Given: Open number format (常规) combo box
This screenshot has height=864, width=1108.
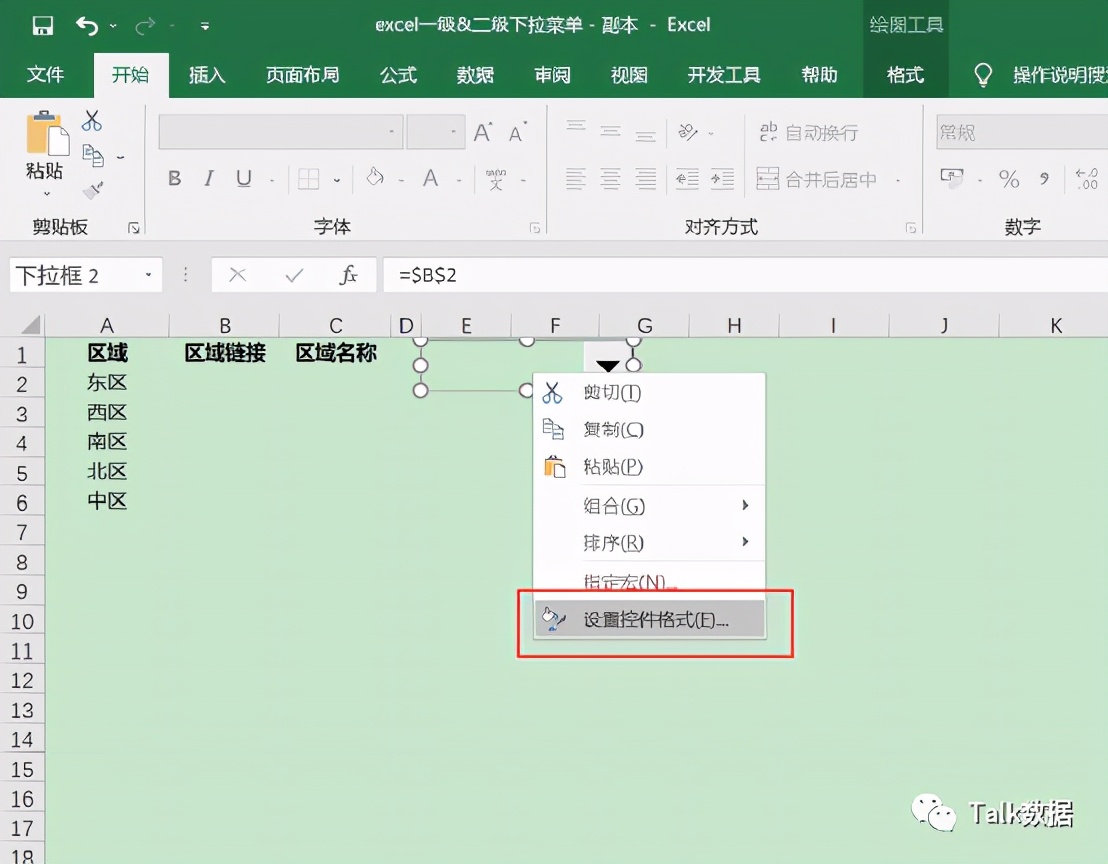Looking at the screenshot, I should [1022, 132].
